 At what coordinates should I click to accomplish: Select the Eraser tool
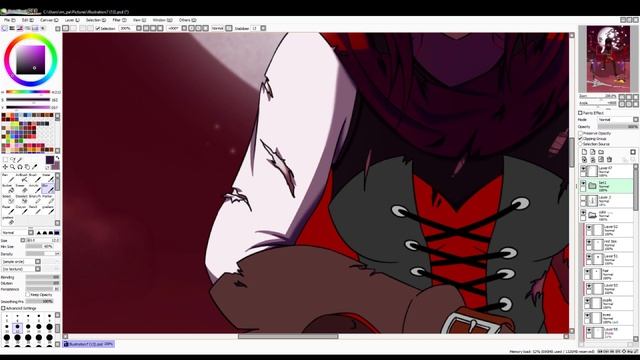[x=22, y=189]
